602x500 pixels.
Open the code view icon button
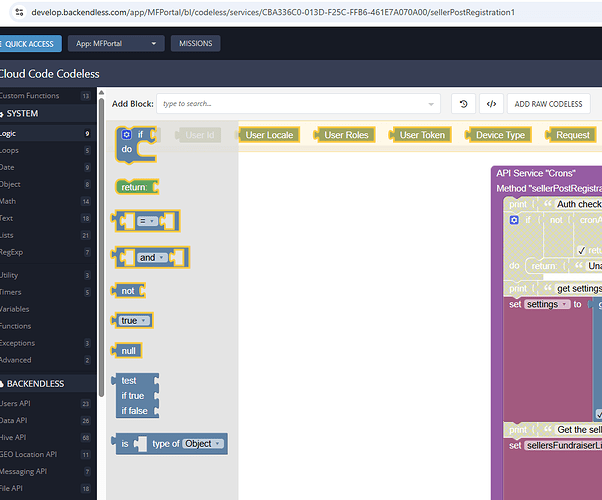click(490, 104)
